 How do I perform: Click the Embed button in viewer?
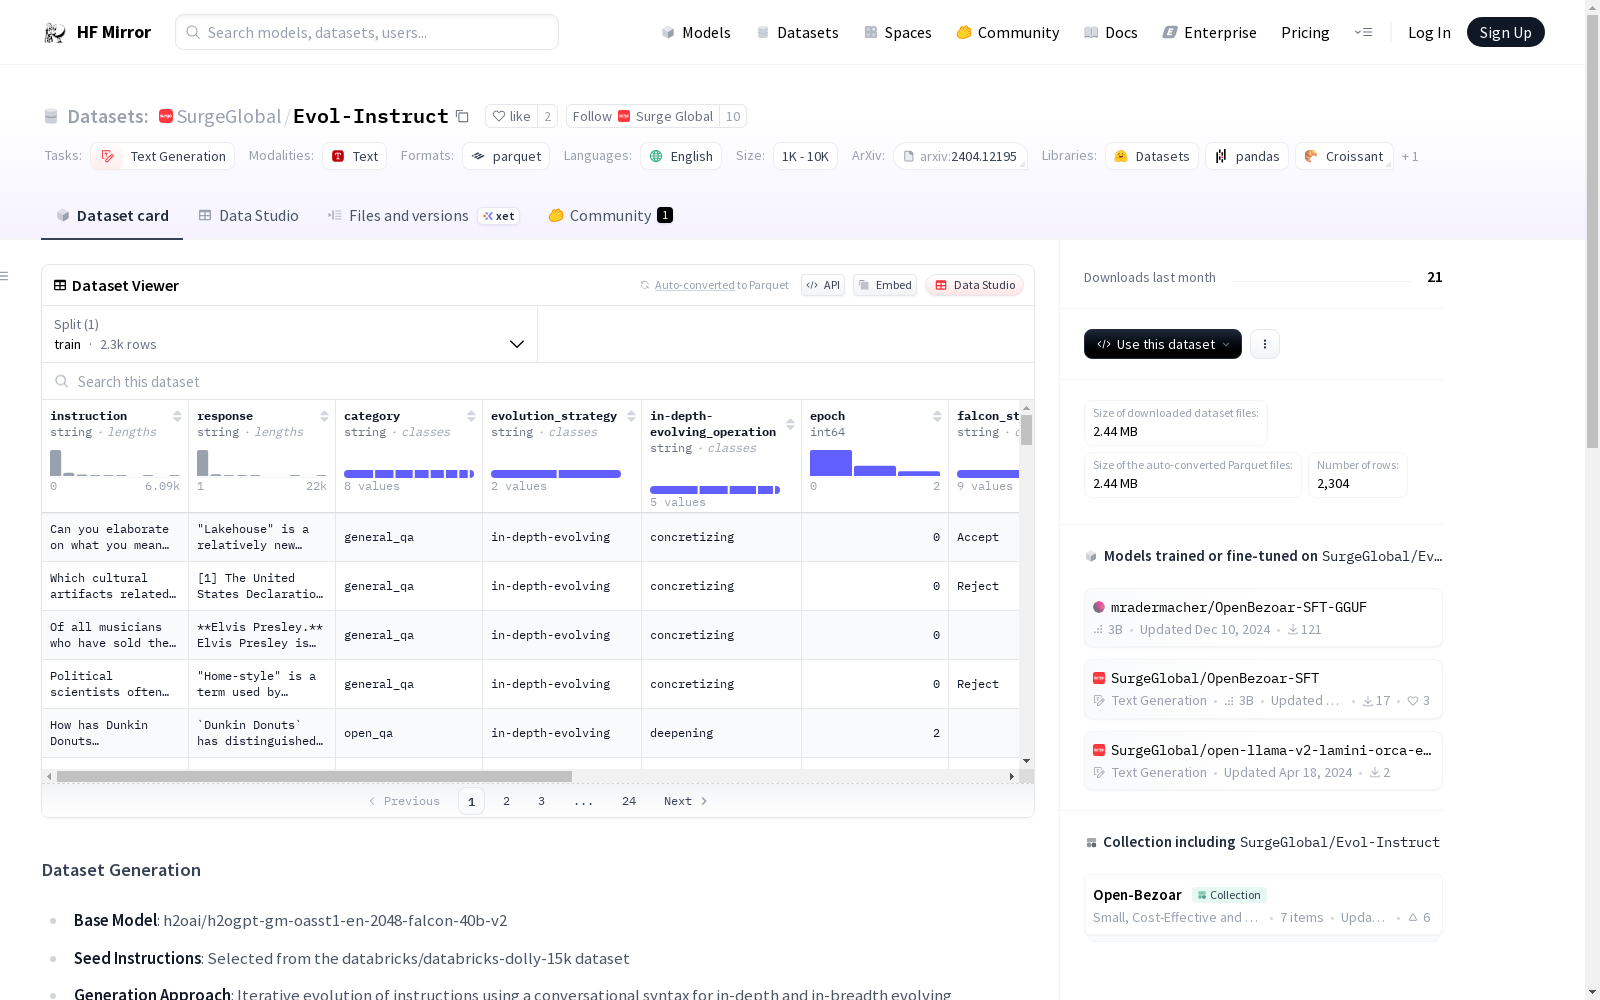click(x=884, y=285)
